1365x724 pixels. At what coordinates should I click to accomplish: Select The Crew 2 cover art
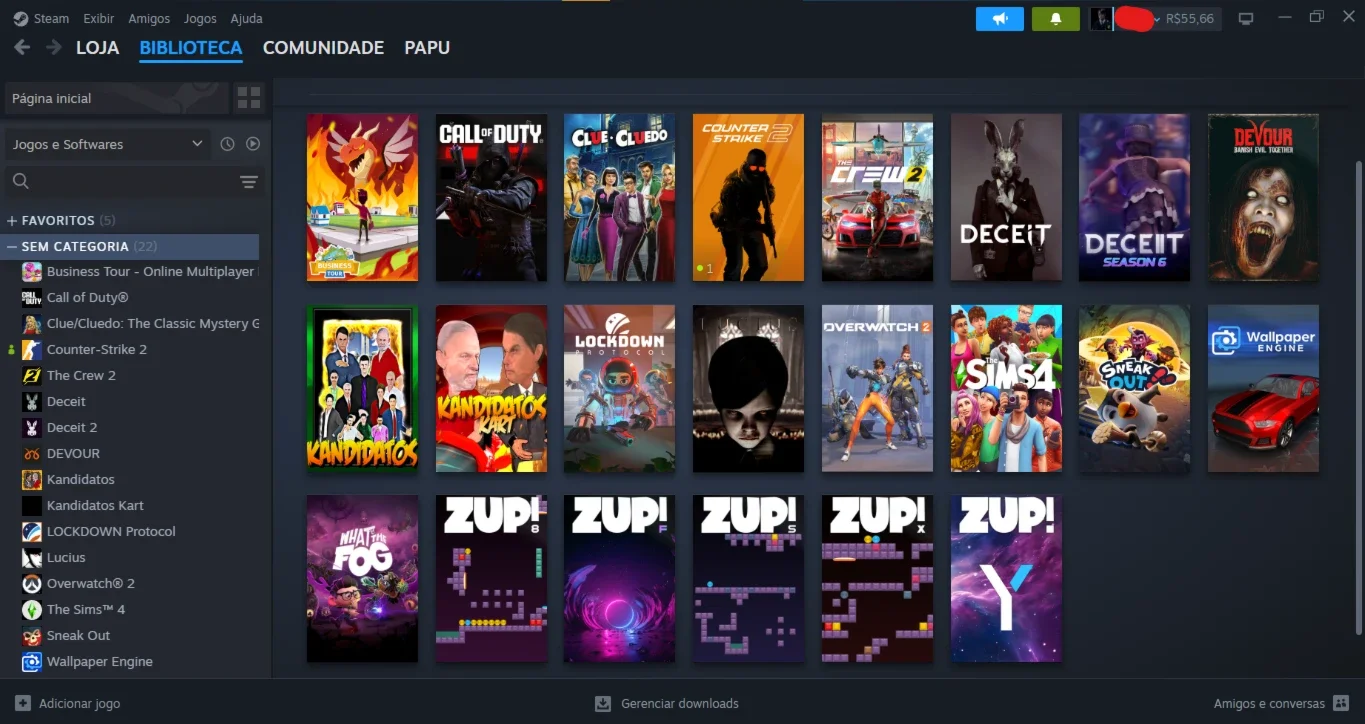[877, 198]
